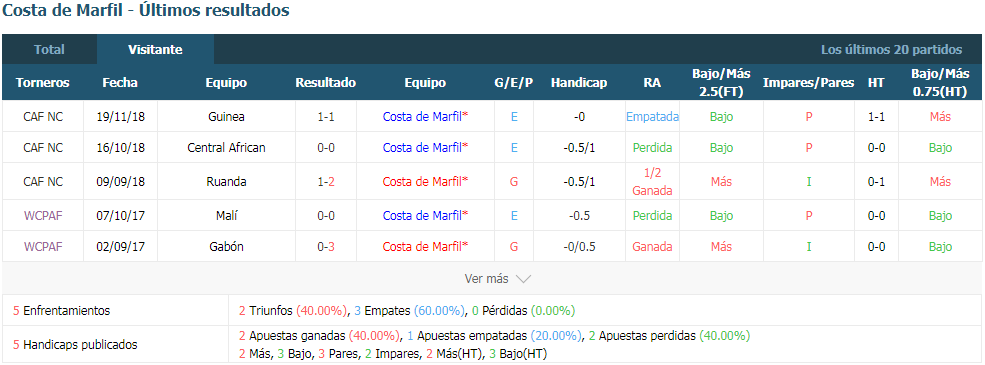This screenshot has height=365, width=985.
Task: Click the Malí team name
Action: pos(226,215)
